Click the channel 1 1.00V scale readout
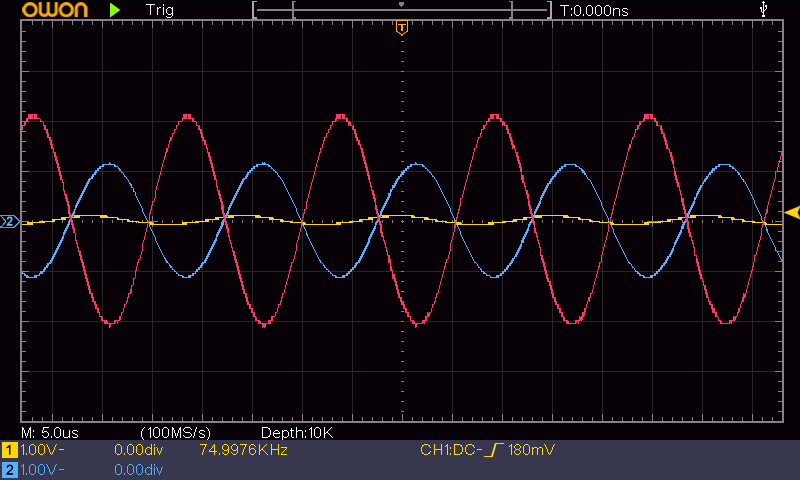 tap(41, 451)
